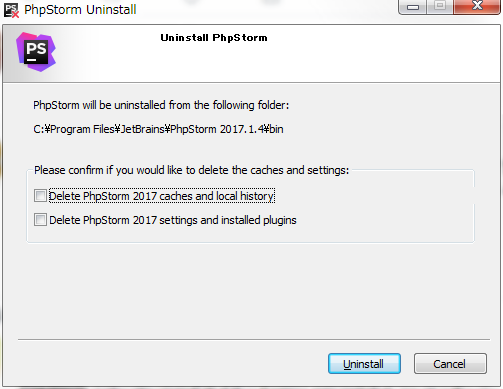Click the JetBrains PhpStorm 2017.1.4 folder path
Screen dimensions: 503x389
(158, 129)
